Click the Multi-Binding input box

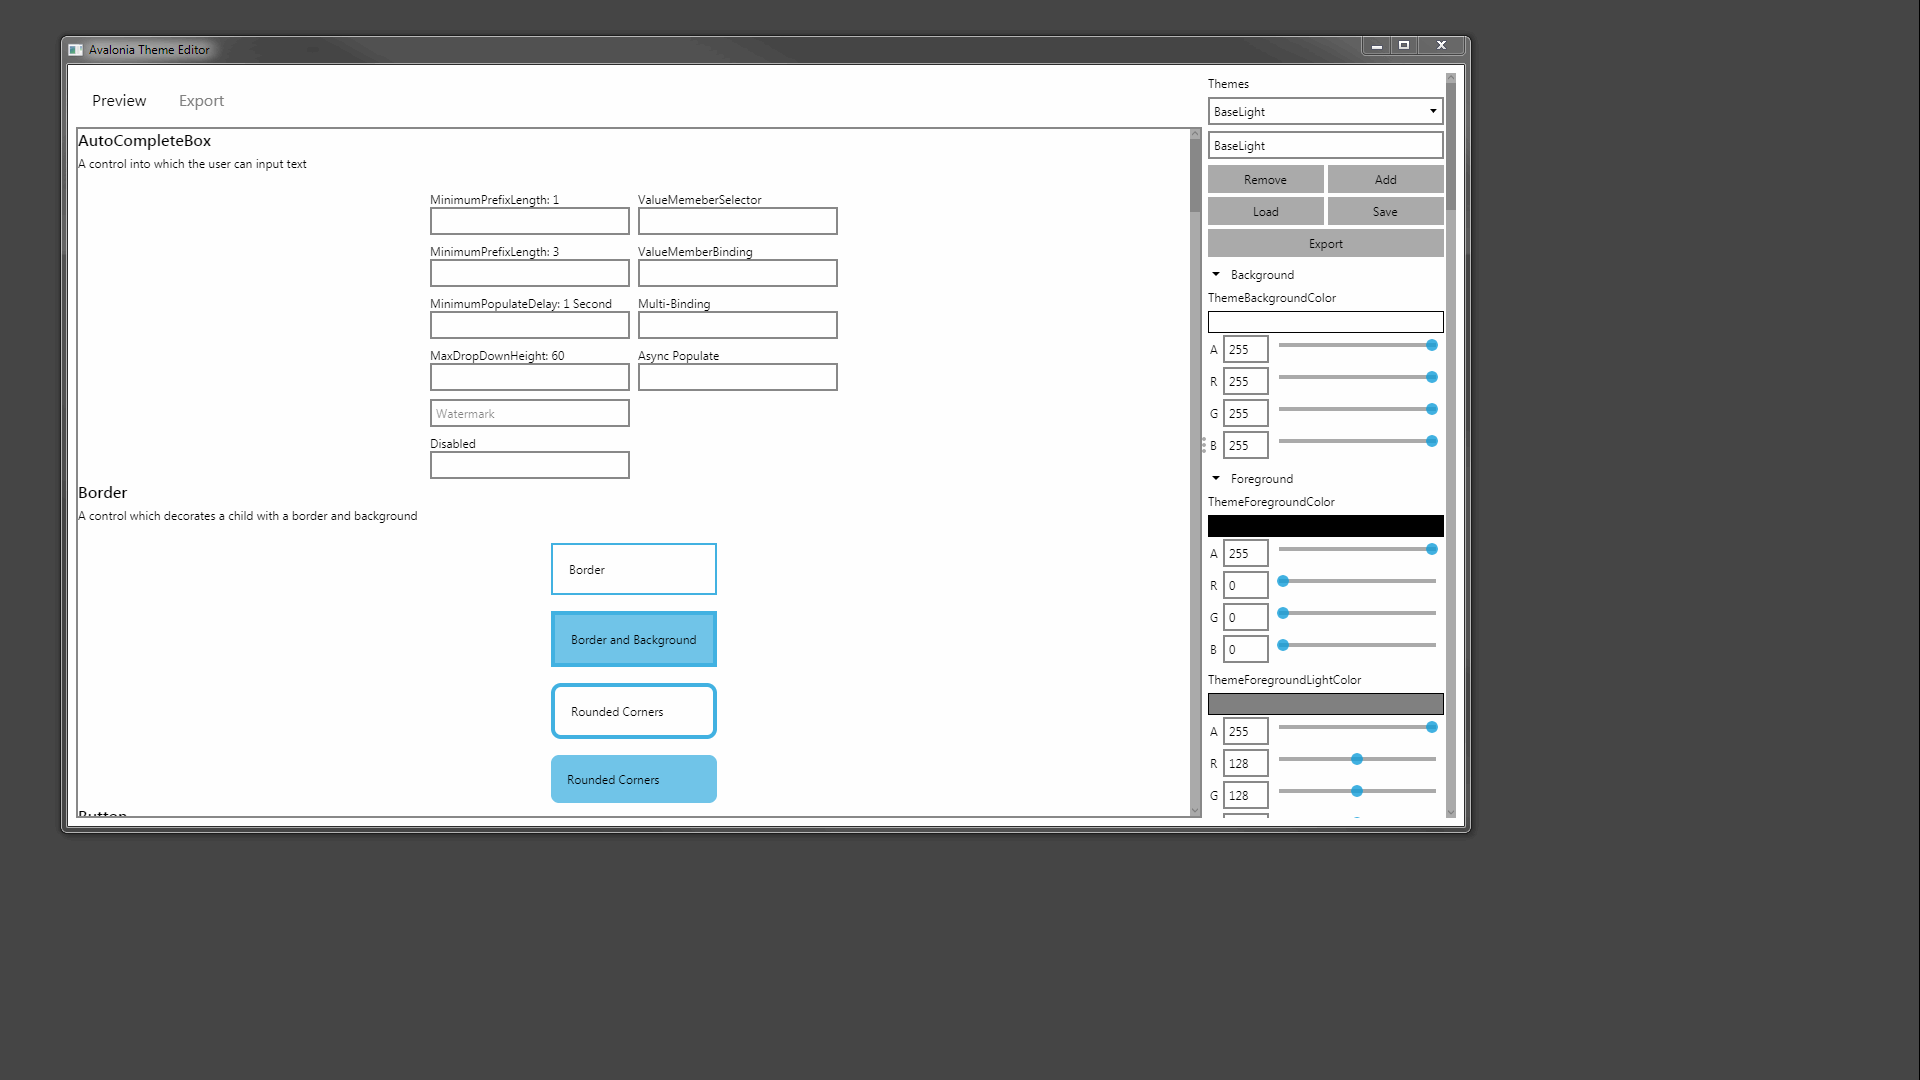point(738,325)
